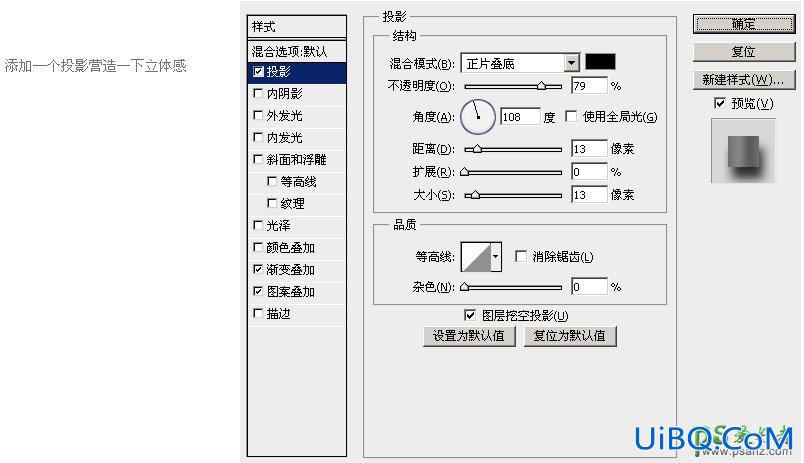Click the 正片叠底 blend mode combo box
This screenshot has width=804, height=463.
click(x=520, y=63)
